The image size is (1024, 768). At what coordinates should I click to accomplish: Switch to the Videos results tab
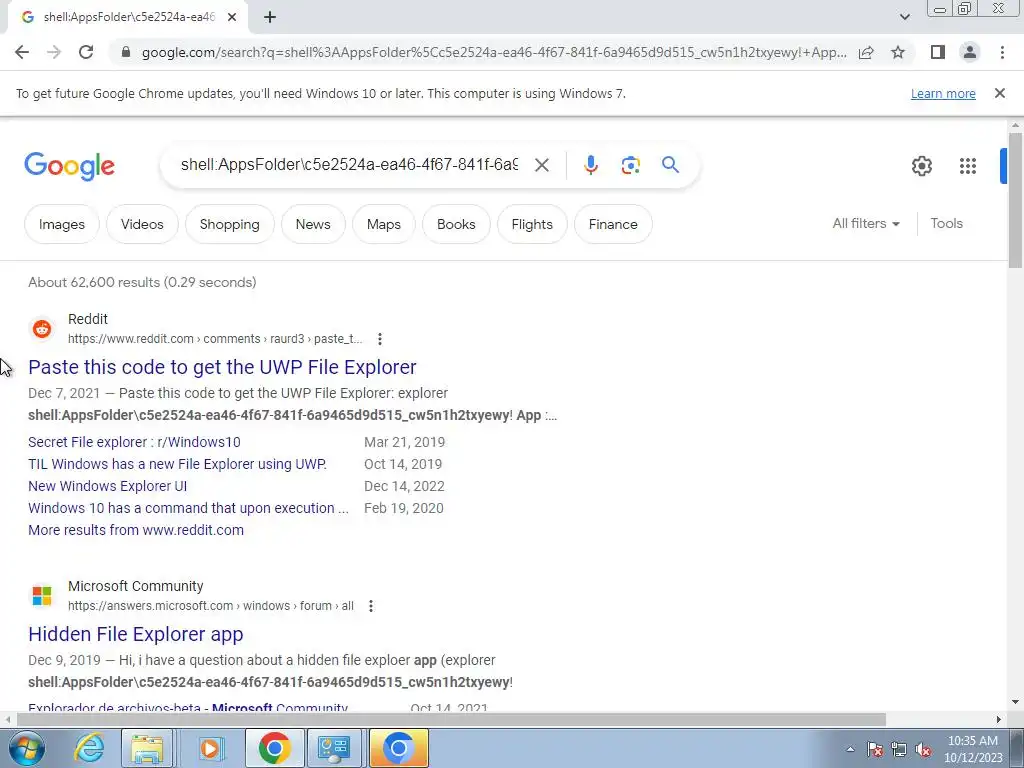click(x=142, y=224)
